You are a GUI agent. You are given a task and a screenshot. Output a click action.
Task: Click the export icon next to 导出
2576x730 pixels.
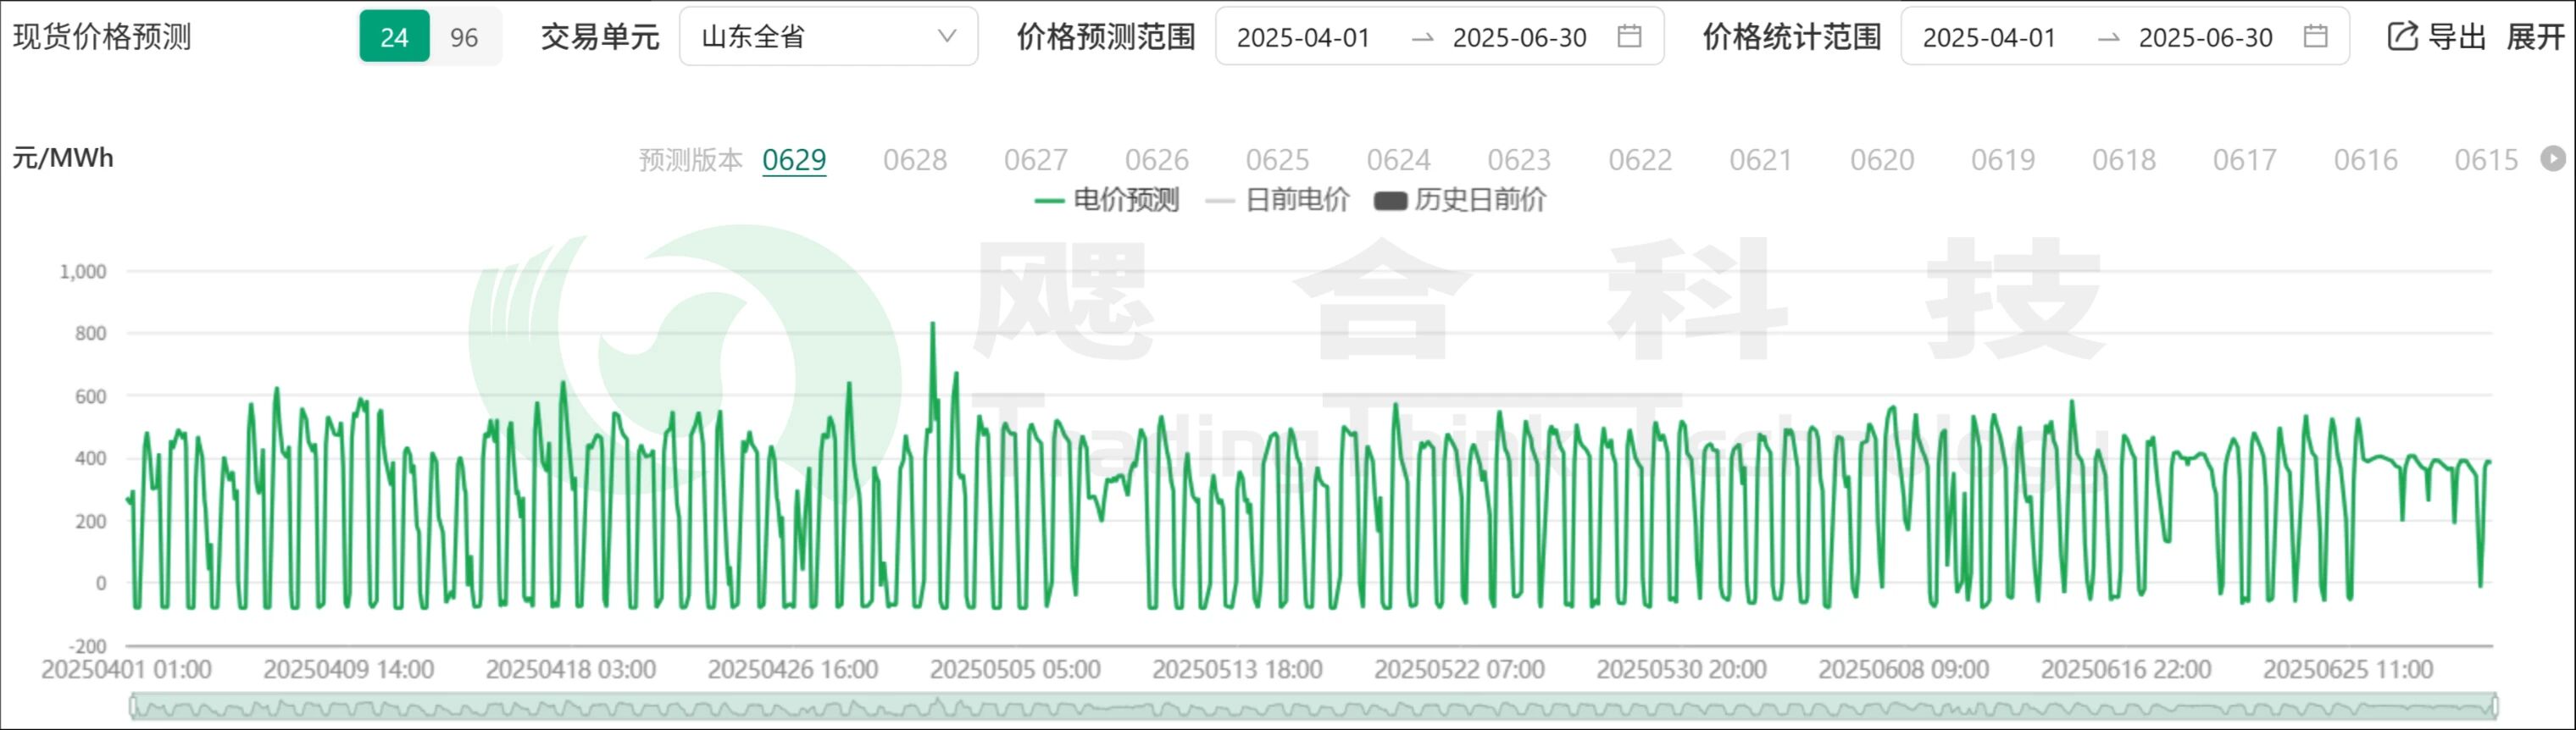coord(2401,37)
